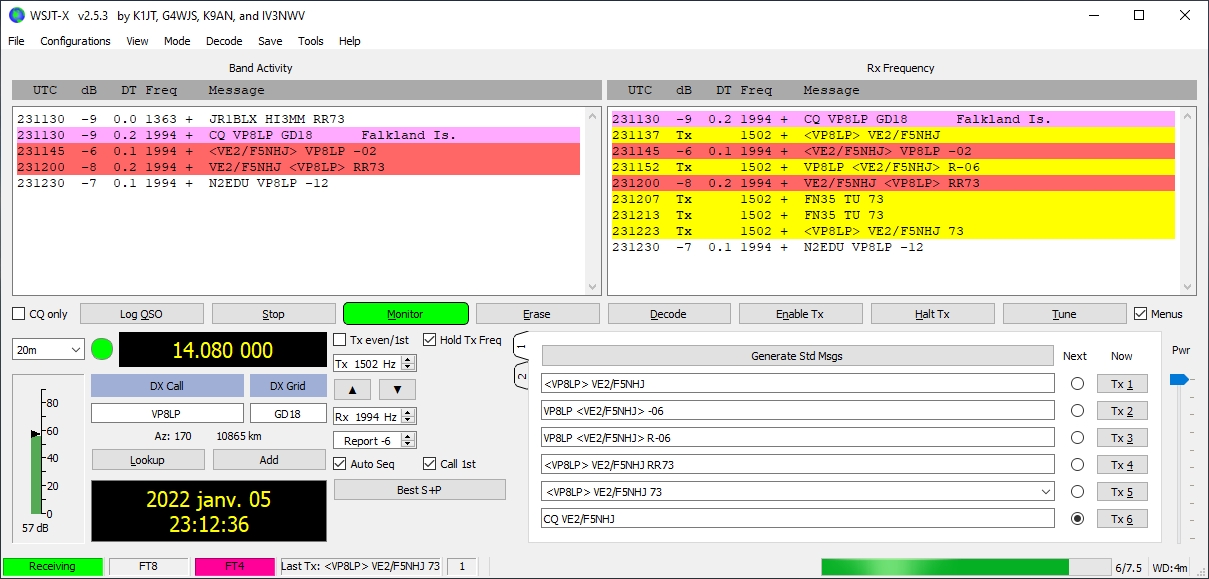Click the Tx 6 message field CQ VE2/F5NHJ

pos(798,519)
